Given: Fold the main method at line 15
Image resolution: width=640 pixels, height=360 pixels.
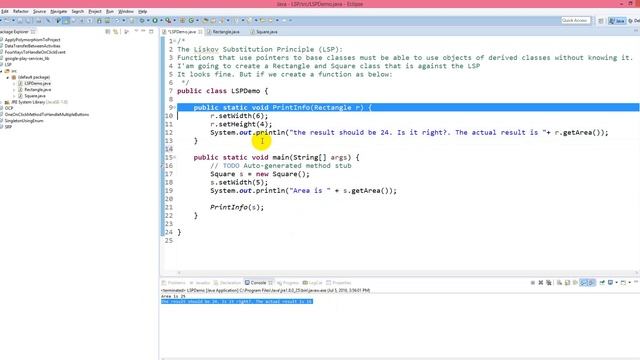Looking at the screenshot, I should pyautogui.click(x=175, y=157).
